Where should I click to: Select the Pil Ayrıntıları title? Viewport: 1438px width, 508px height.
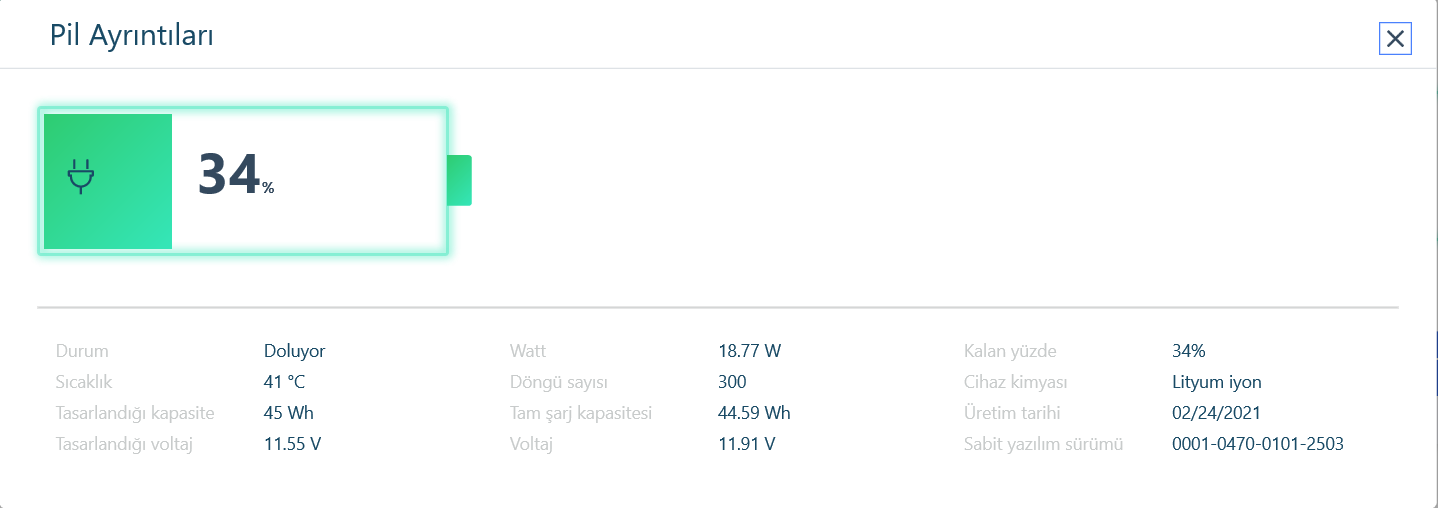(x=132, y=36)
